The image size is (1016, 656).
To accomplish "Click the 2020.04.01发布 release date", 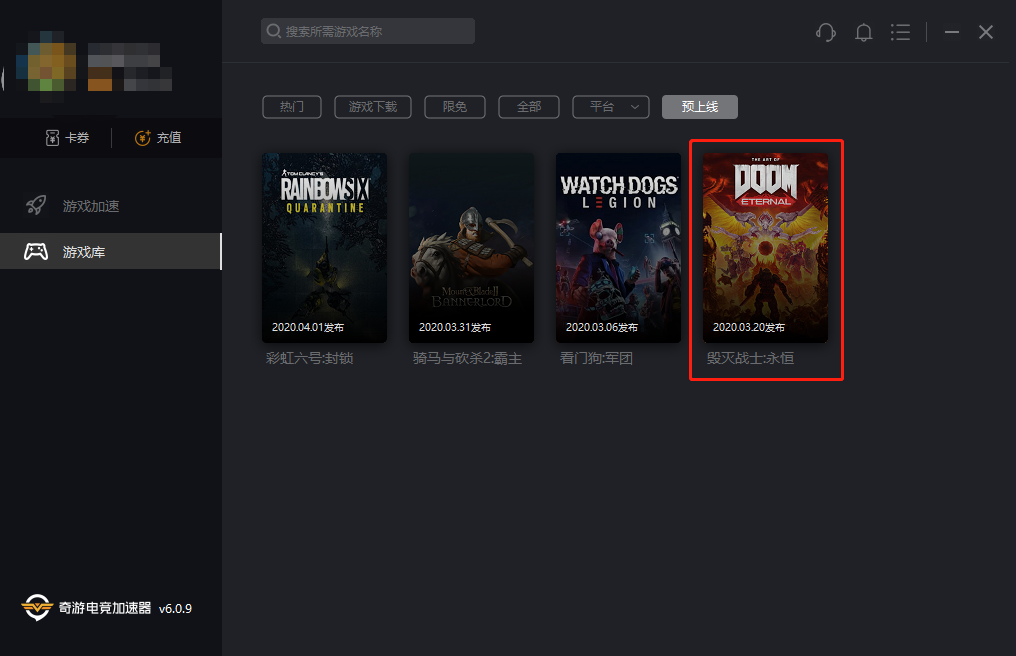I will [x=308, y=327].
